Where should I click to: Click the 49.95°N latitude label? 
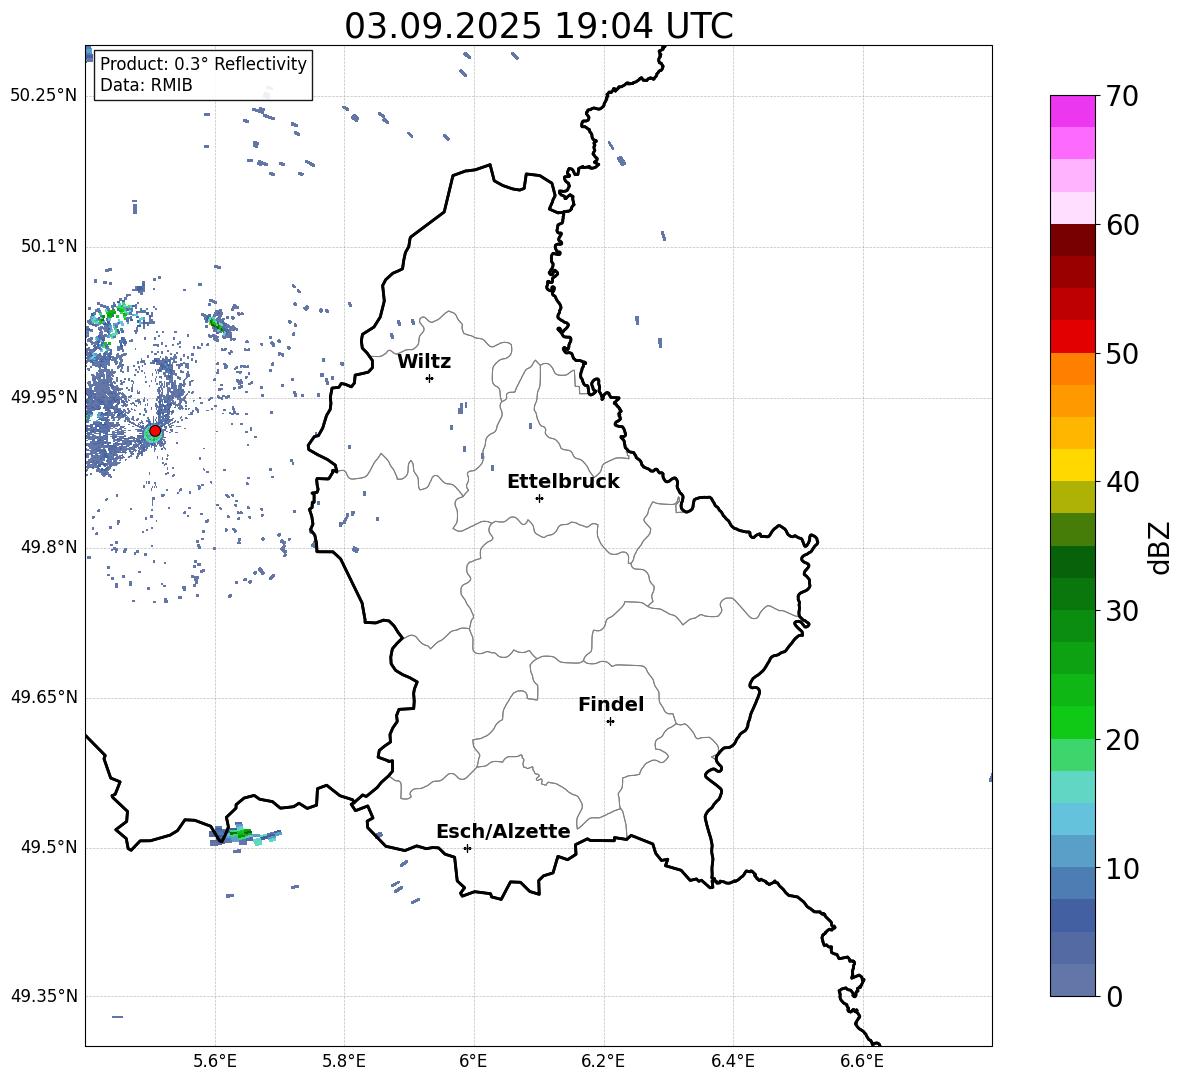tap(44, 396)
